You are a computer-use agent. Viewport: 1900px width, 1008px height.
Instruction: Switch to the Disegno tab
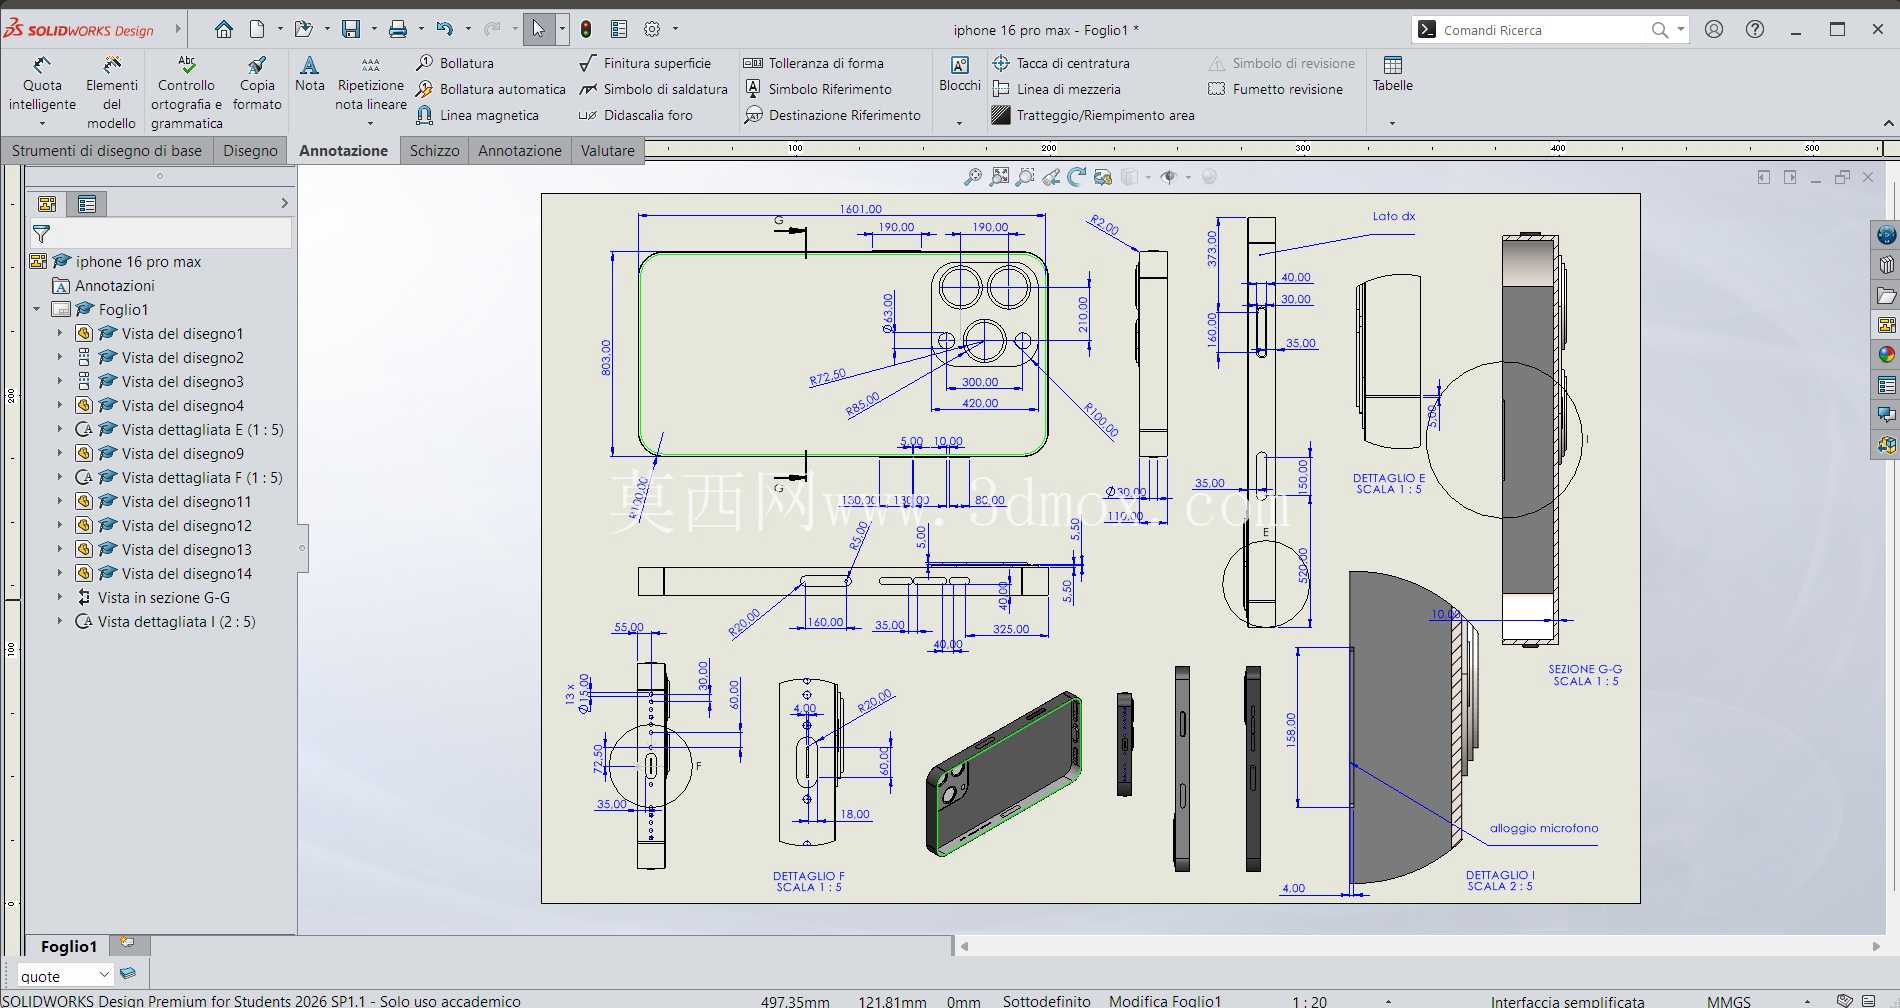[250, 151]
